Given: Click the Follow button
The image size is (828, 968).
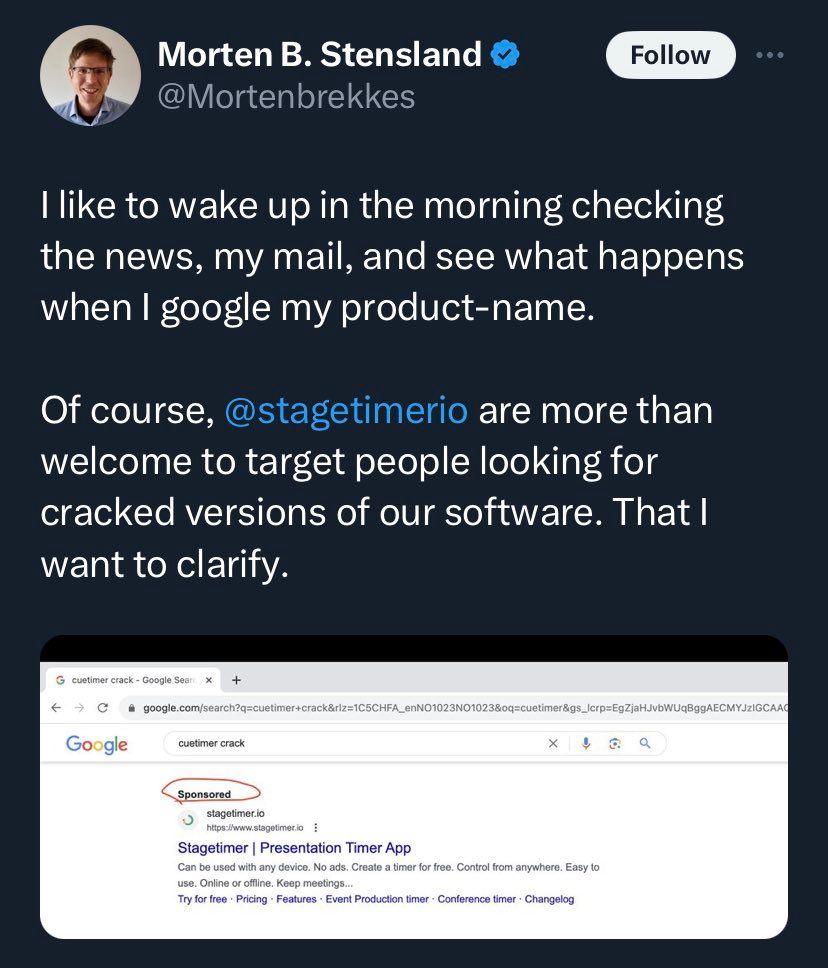Looking at the screenshot, I should tap(670, 55).
